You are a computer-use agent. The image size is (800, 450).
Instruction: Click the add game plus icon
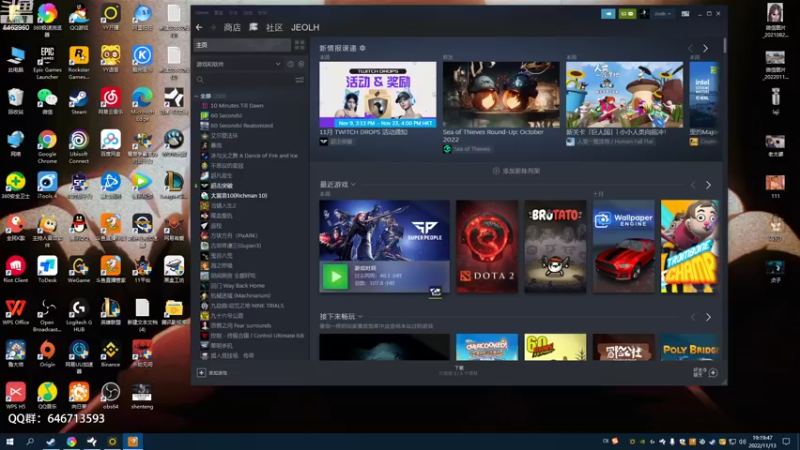pos(201,373)
